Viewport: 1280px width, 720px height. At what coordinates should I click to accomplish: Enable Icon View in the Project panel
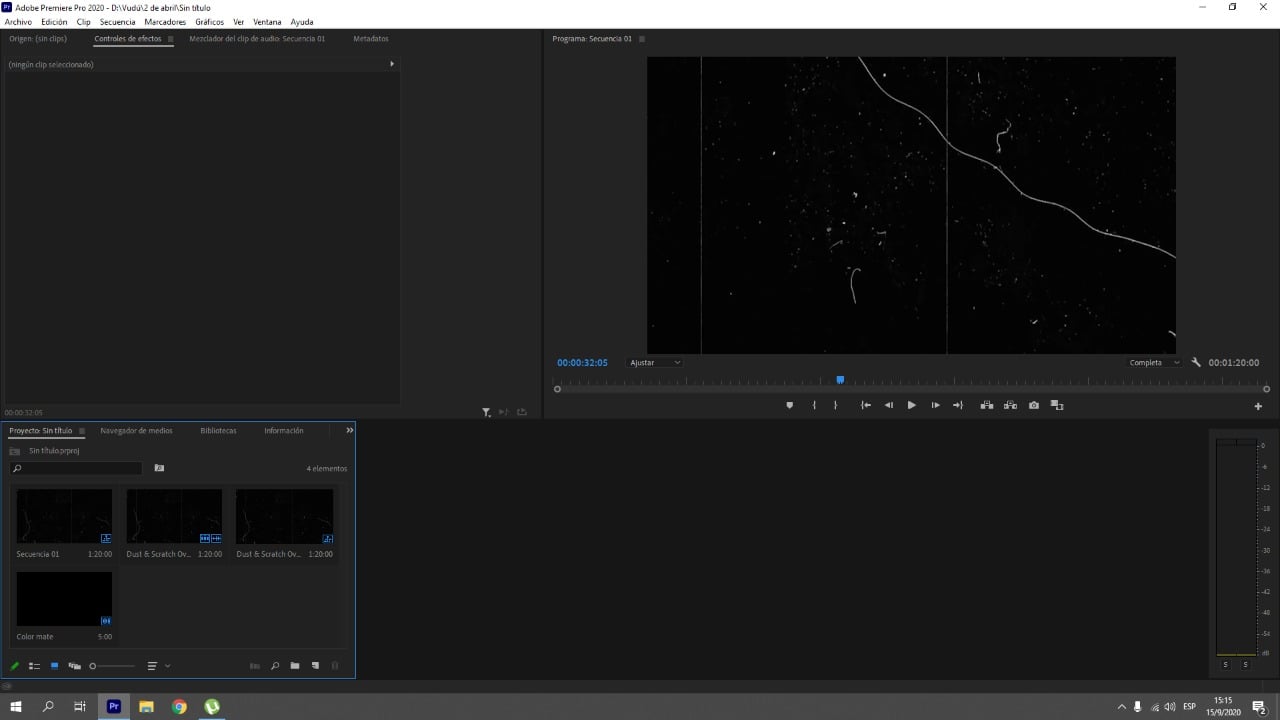click(x=56, y=665)
